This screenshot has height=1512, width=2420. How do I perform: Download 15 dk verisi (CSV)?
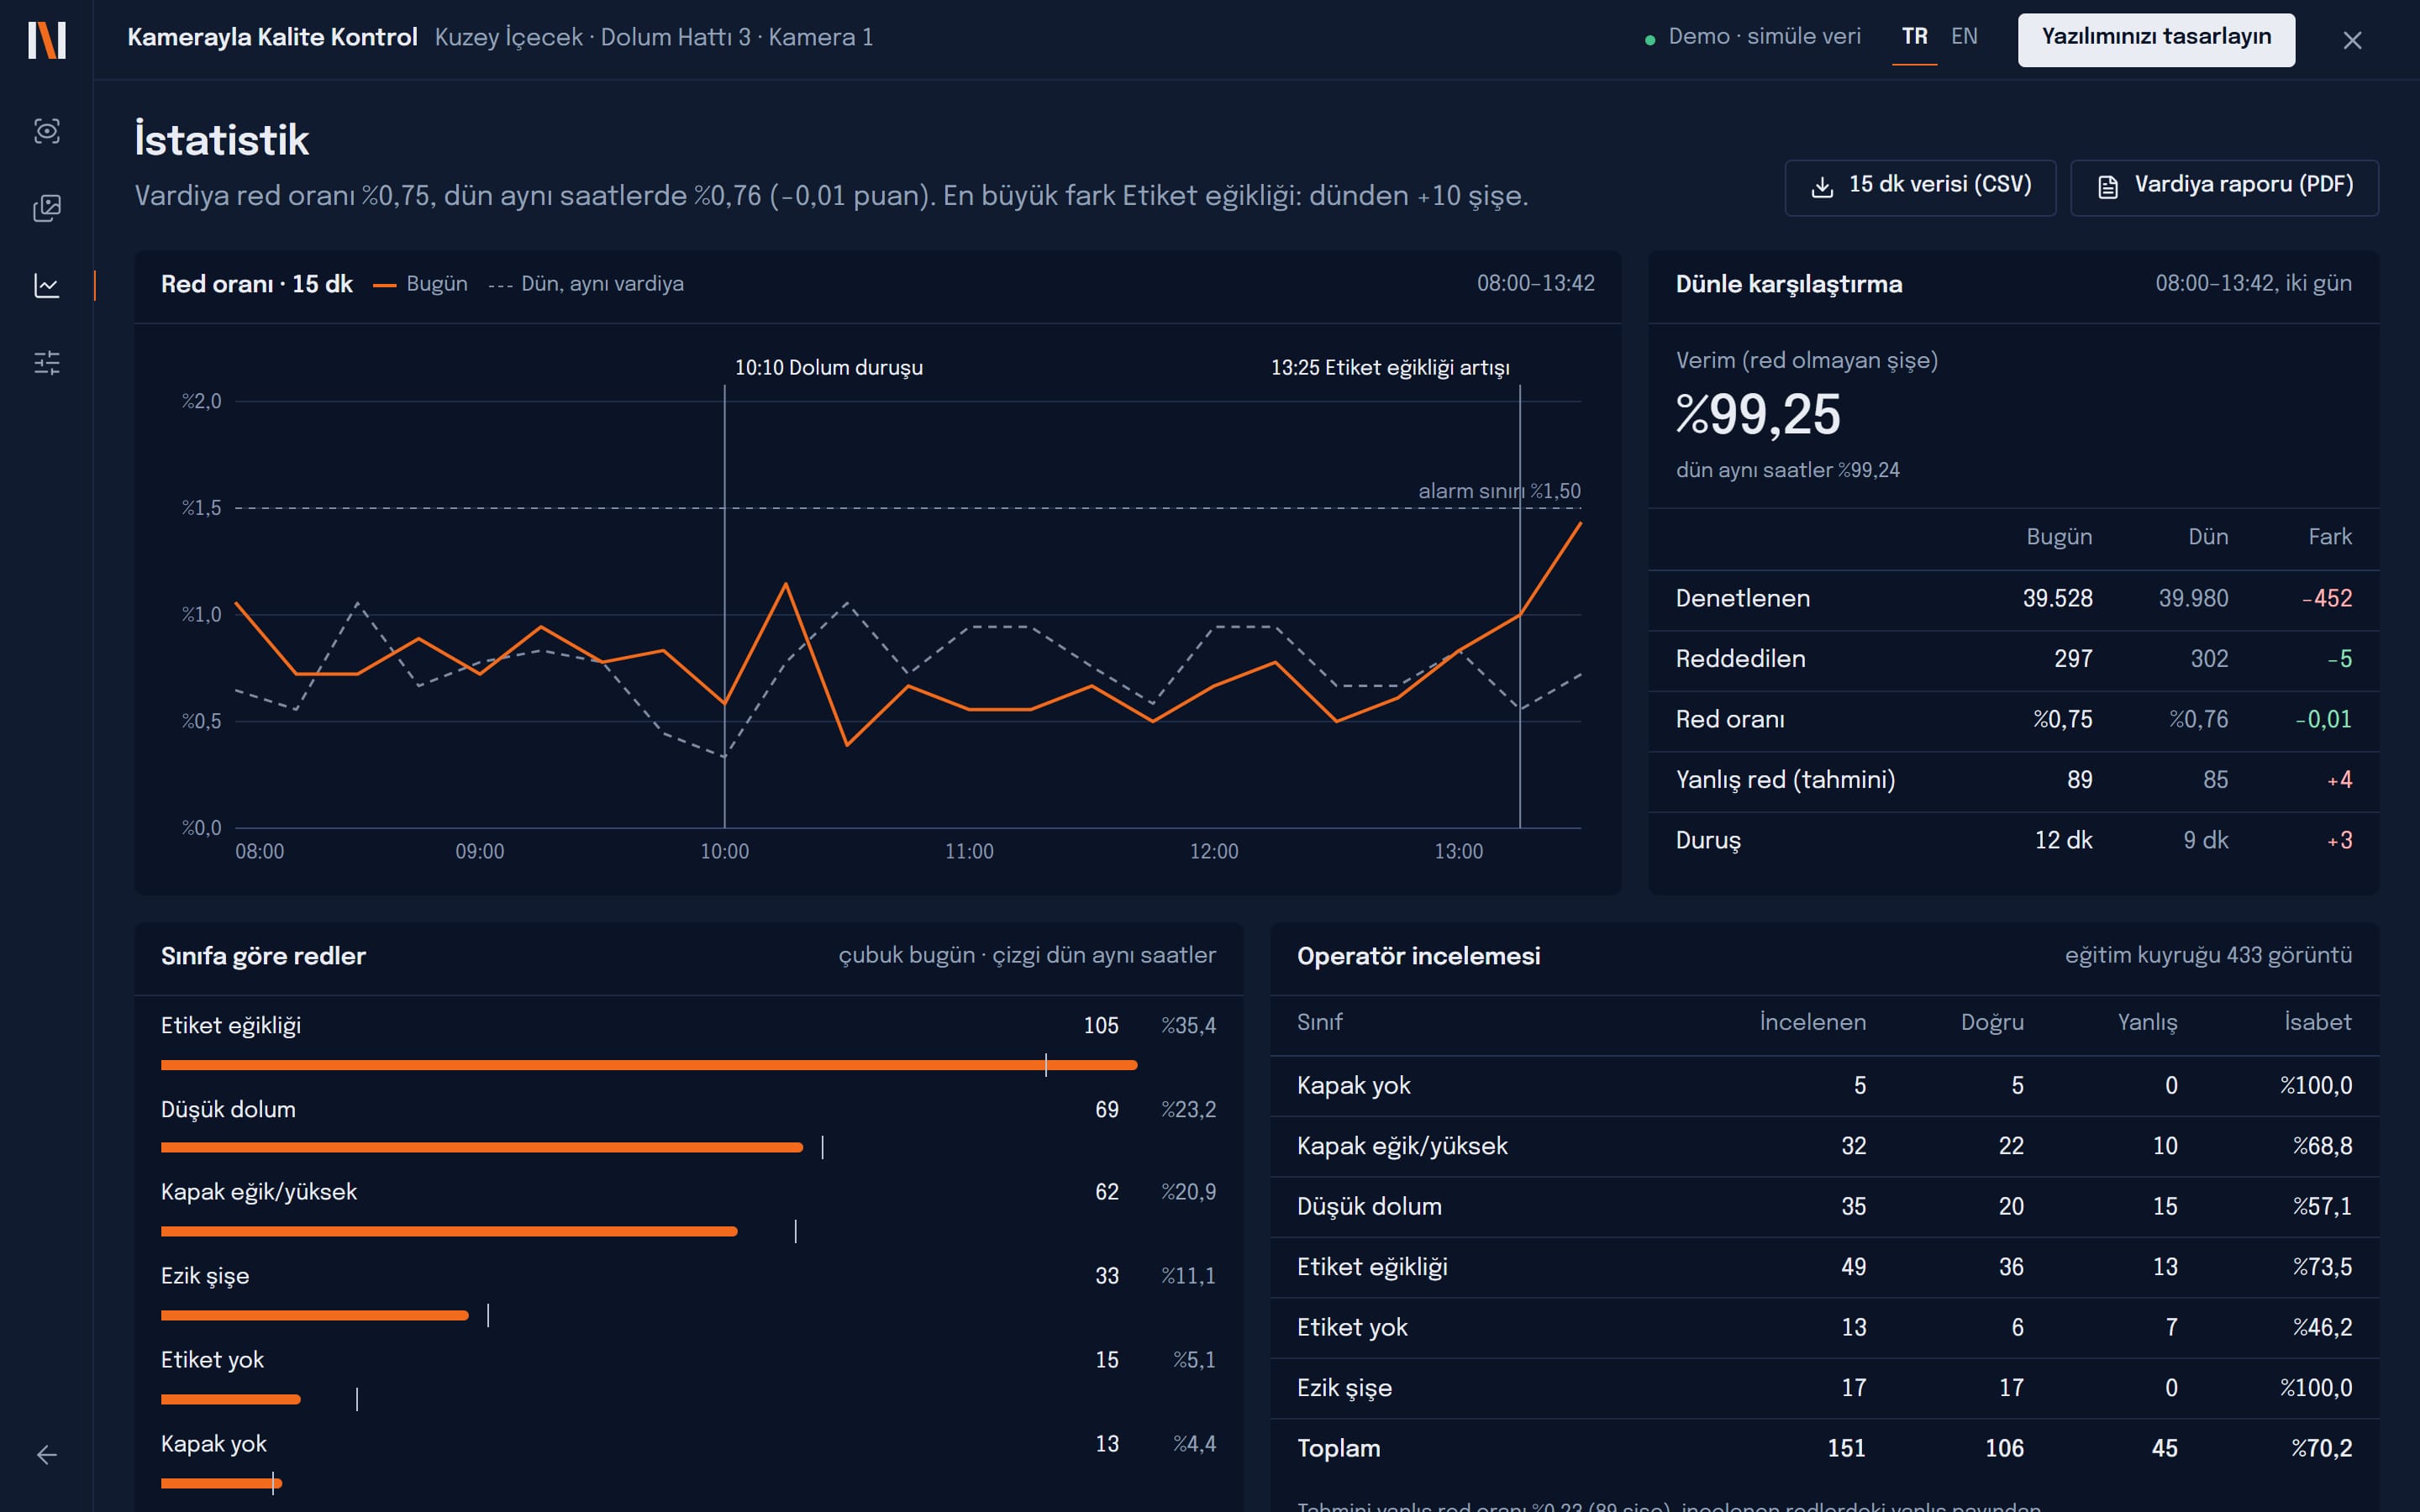(x=1920, y=187)
